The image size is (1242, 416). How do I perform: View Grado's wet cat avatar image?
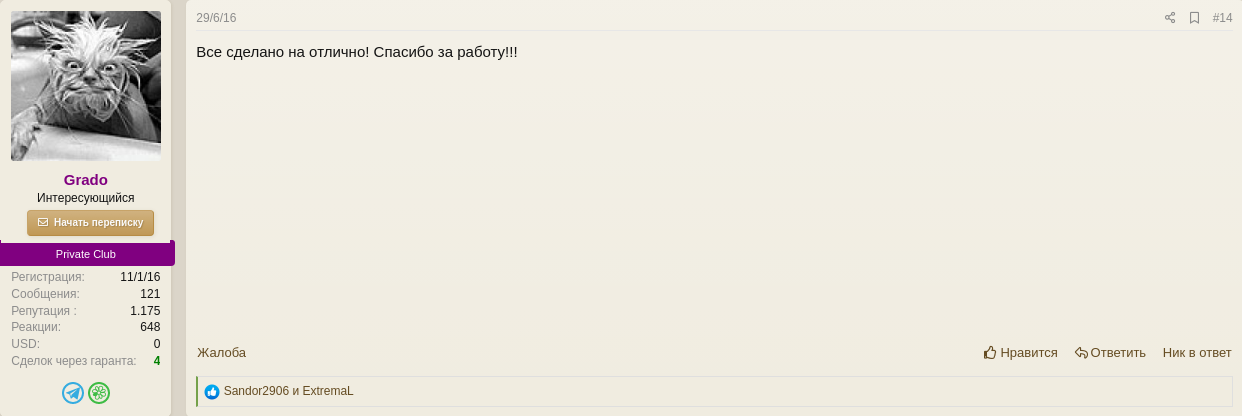(x=86, y=86)
